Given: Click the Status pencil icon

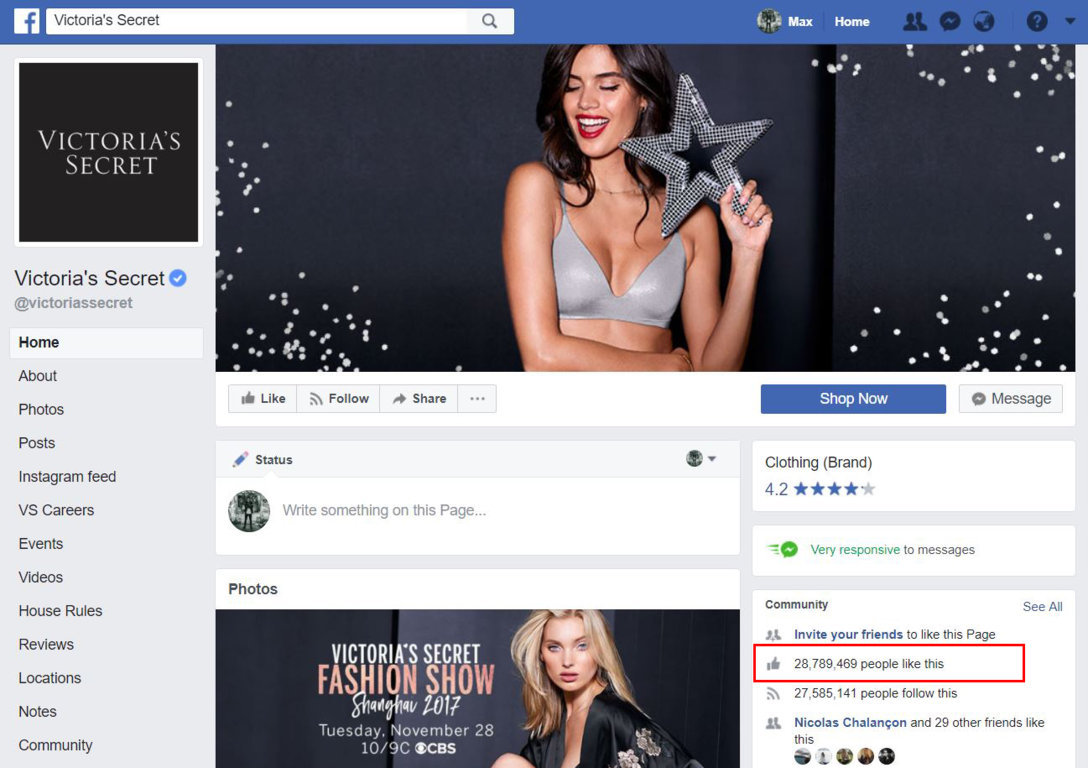Looking at the screenshot, I should click(x=240, y=459).
